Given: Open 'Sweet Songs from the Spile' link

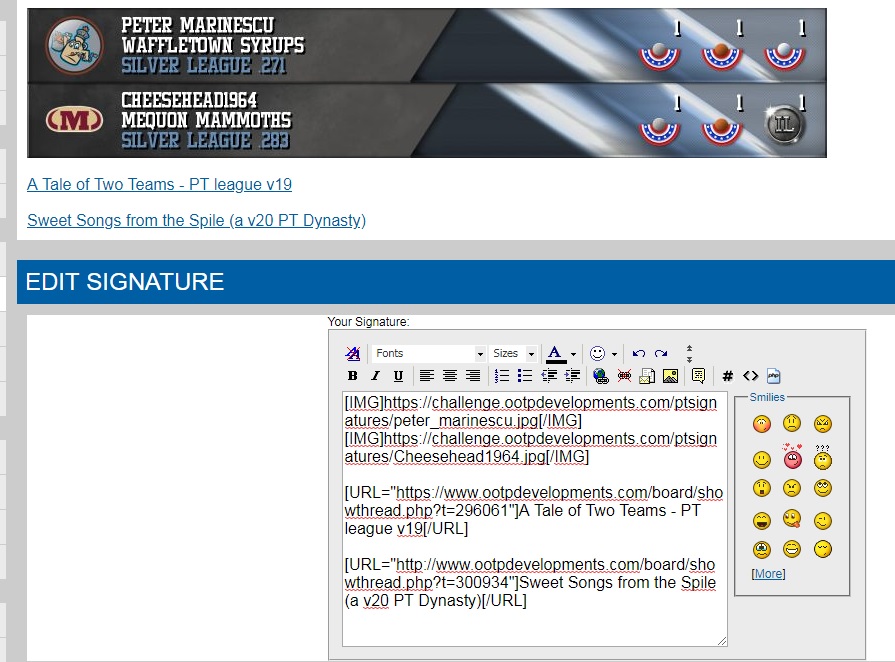Looking at the screenshot, I should [x=196, y=220].
